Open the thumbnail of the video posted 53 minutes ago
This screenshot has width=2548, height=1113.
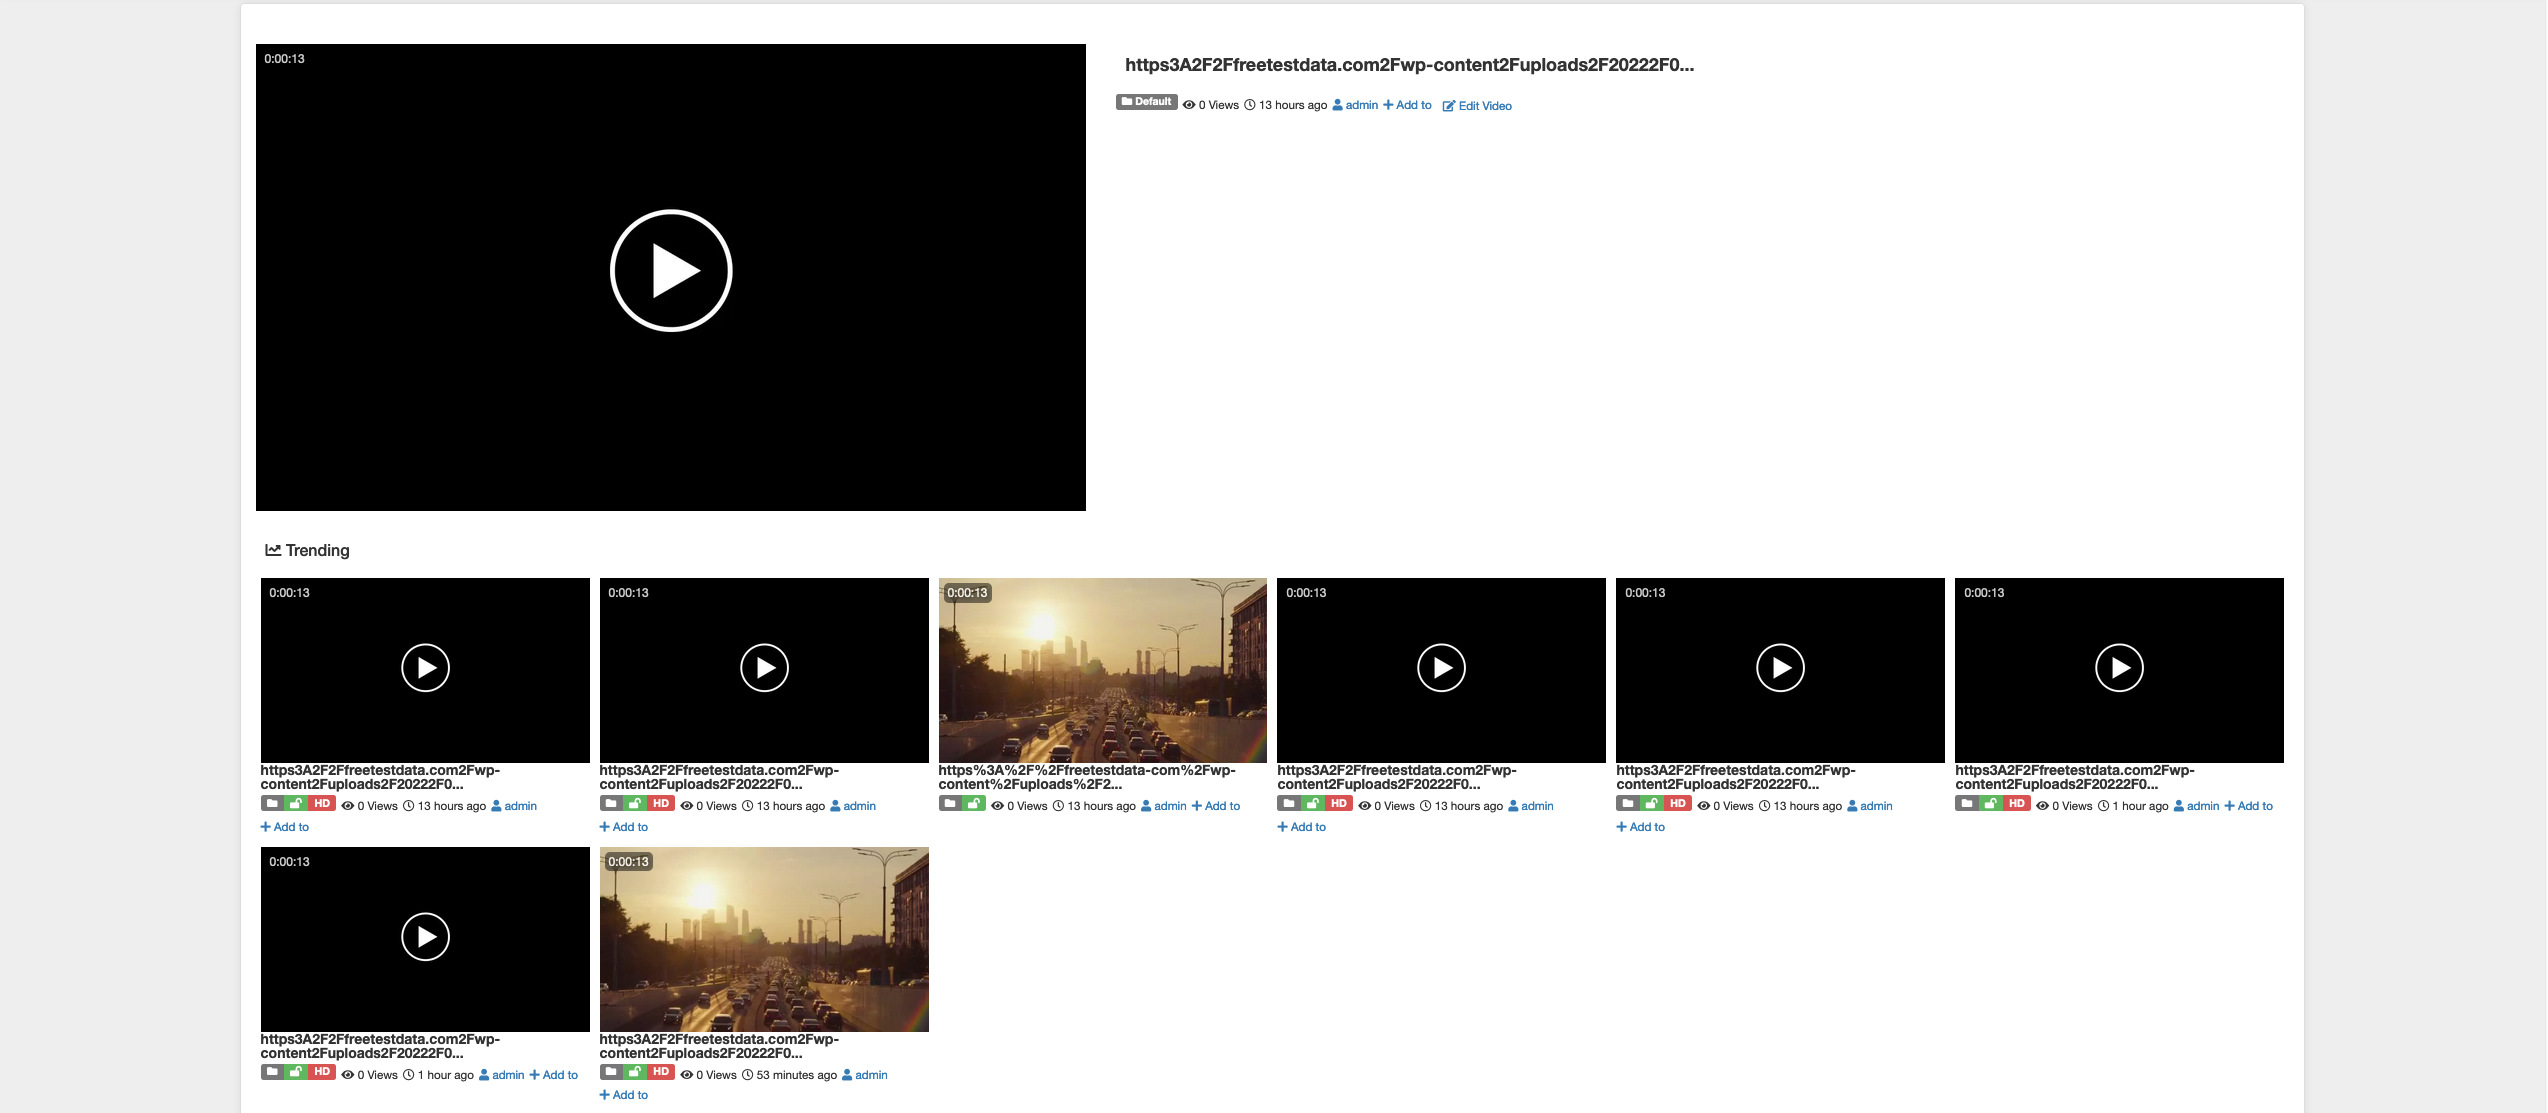click(764, 939)
